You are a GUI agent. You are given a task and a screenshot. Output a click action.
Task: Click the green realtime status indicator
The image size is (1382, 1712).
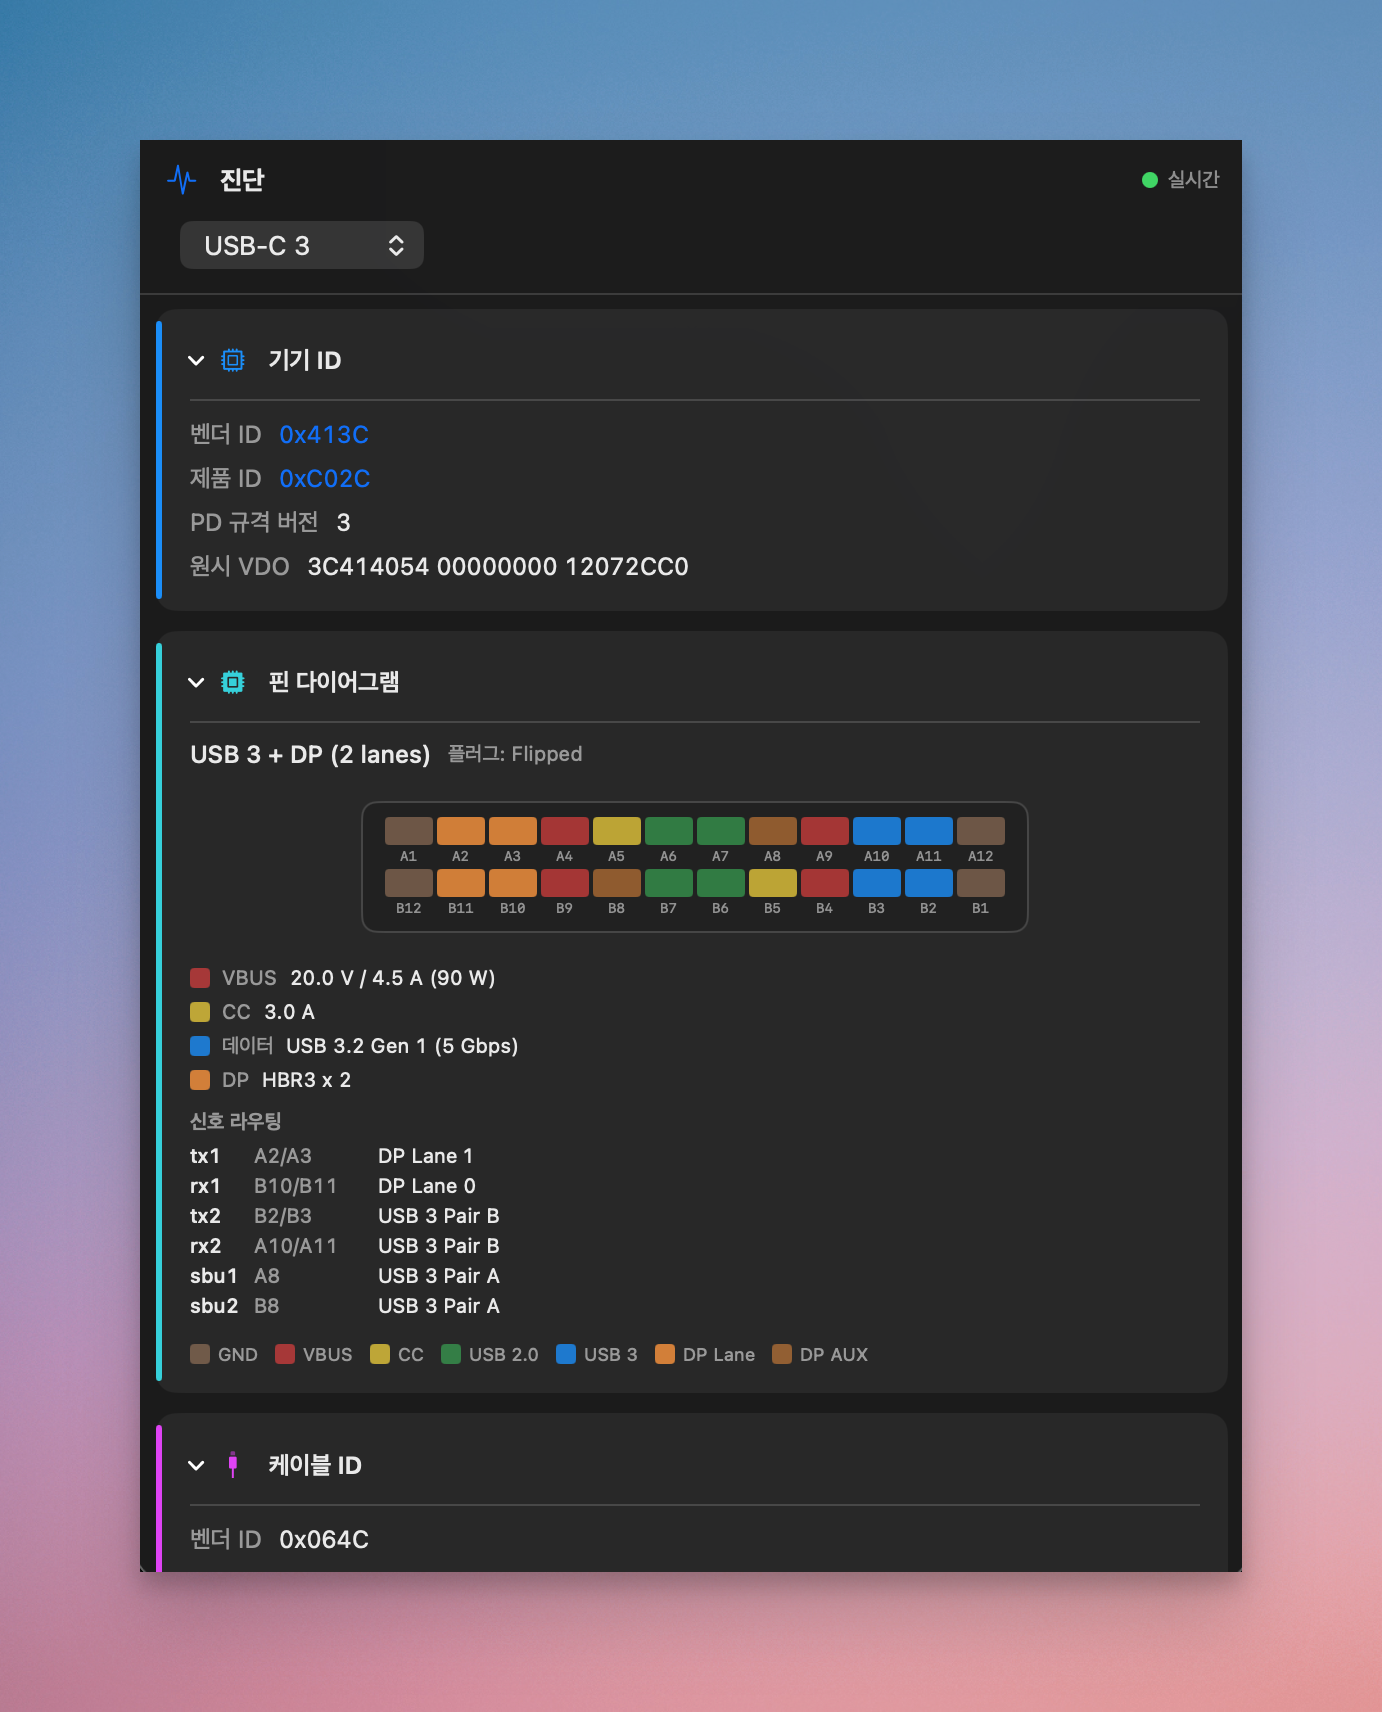pyautogui.click(x=1150, y=180)
